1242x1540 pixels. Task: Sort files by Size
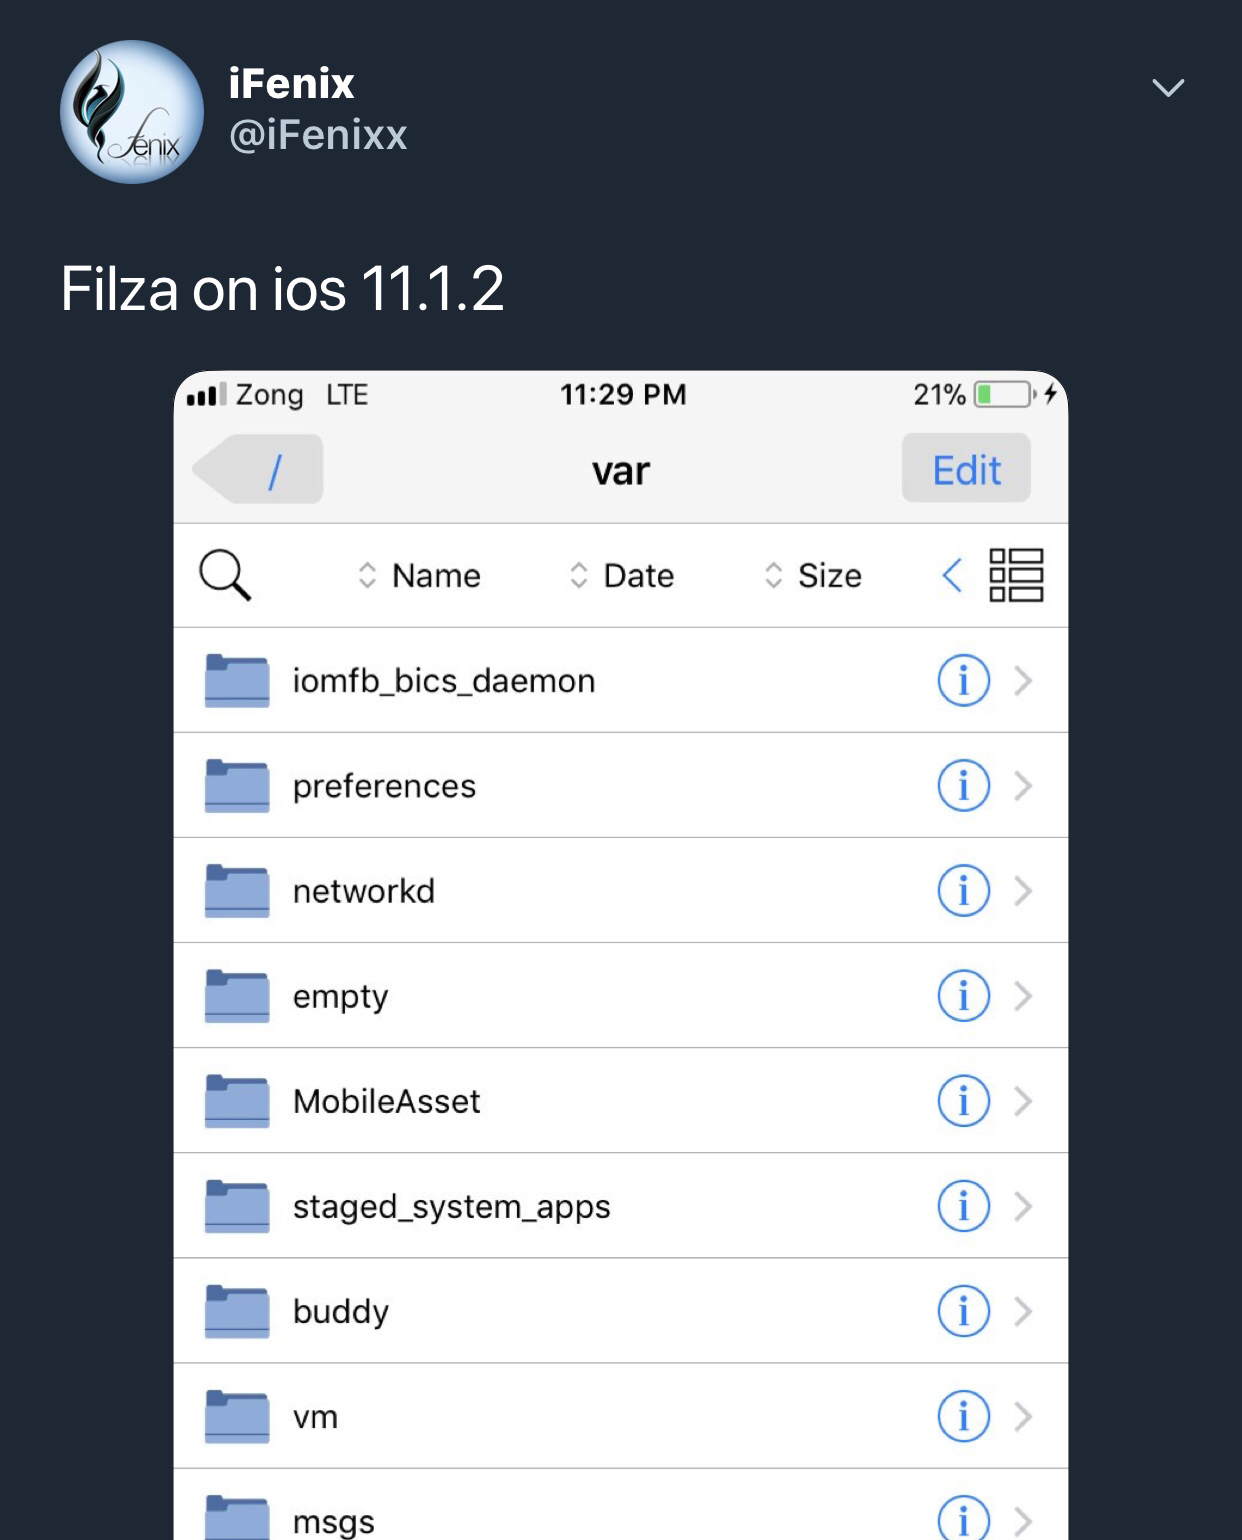(813, 576)
